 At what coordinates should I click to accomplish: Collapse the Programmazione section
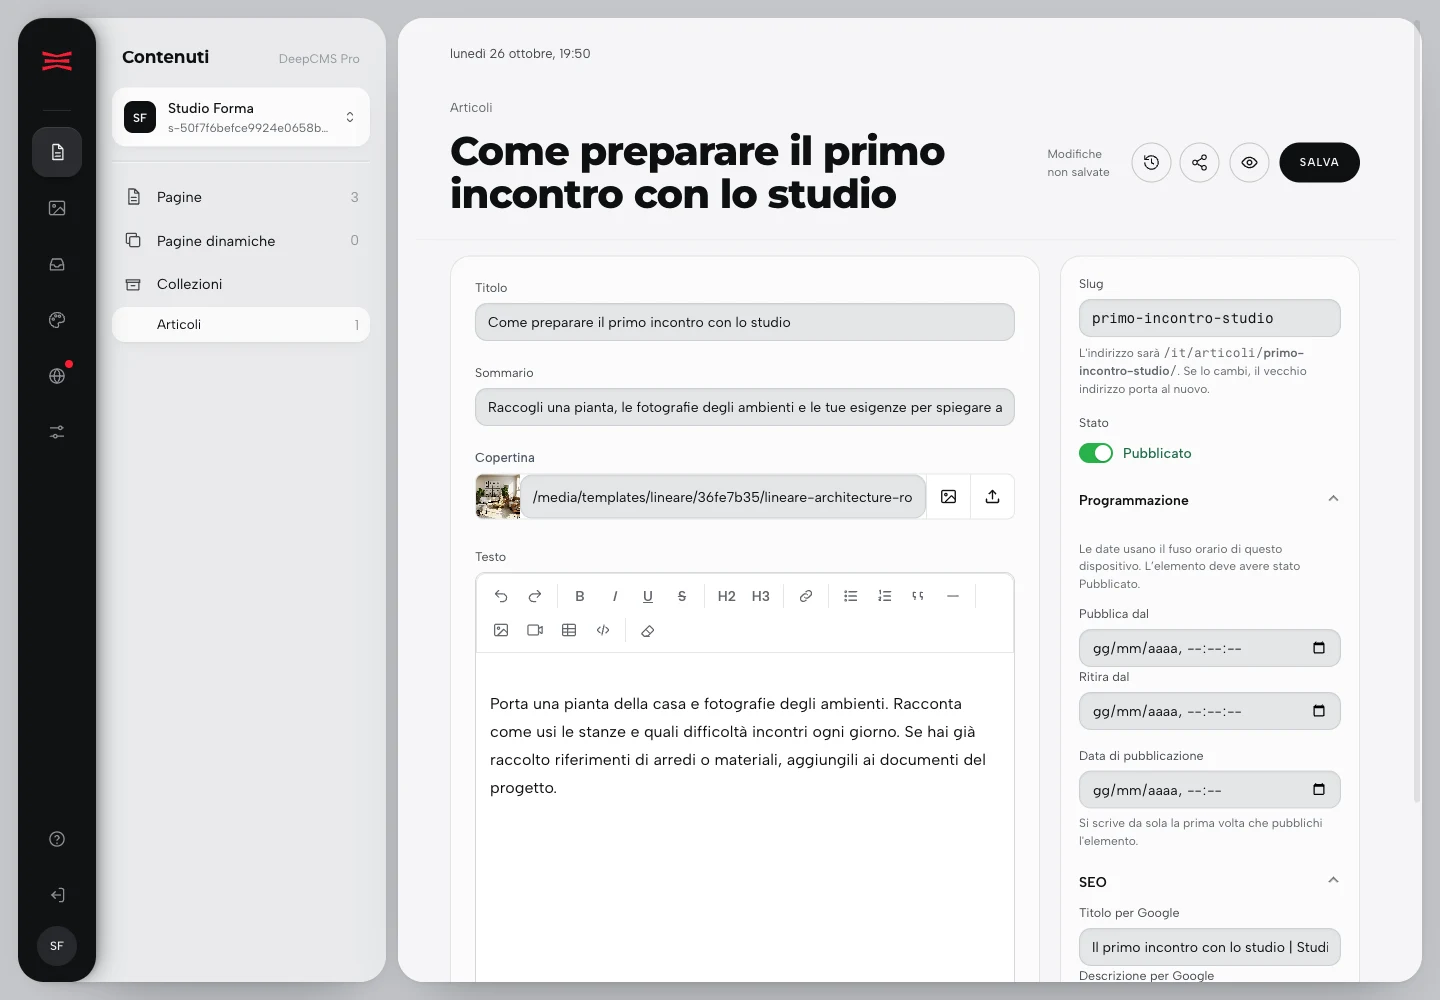1333,499
